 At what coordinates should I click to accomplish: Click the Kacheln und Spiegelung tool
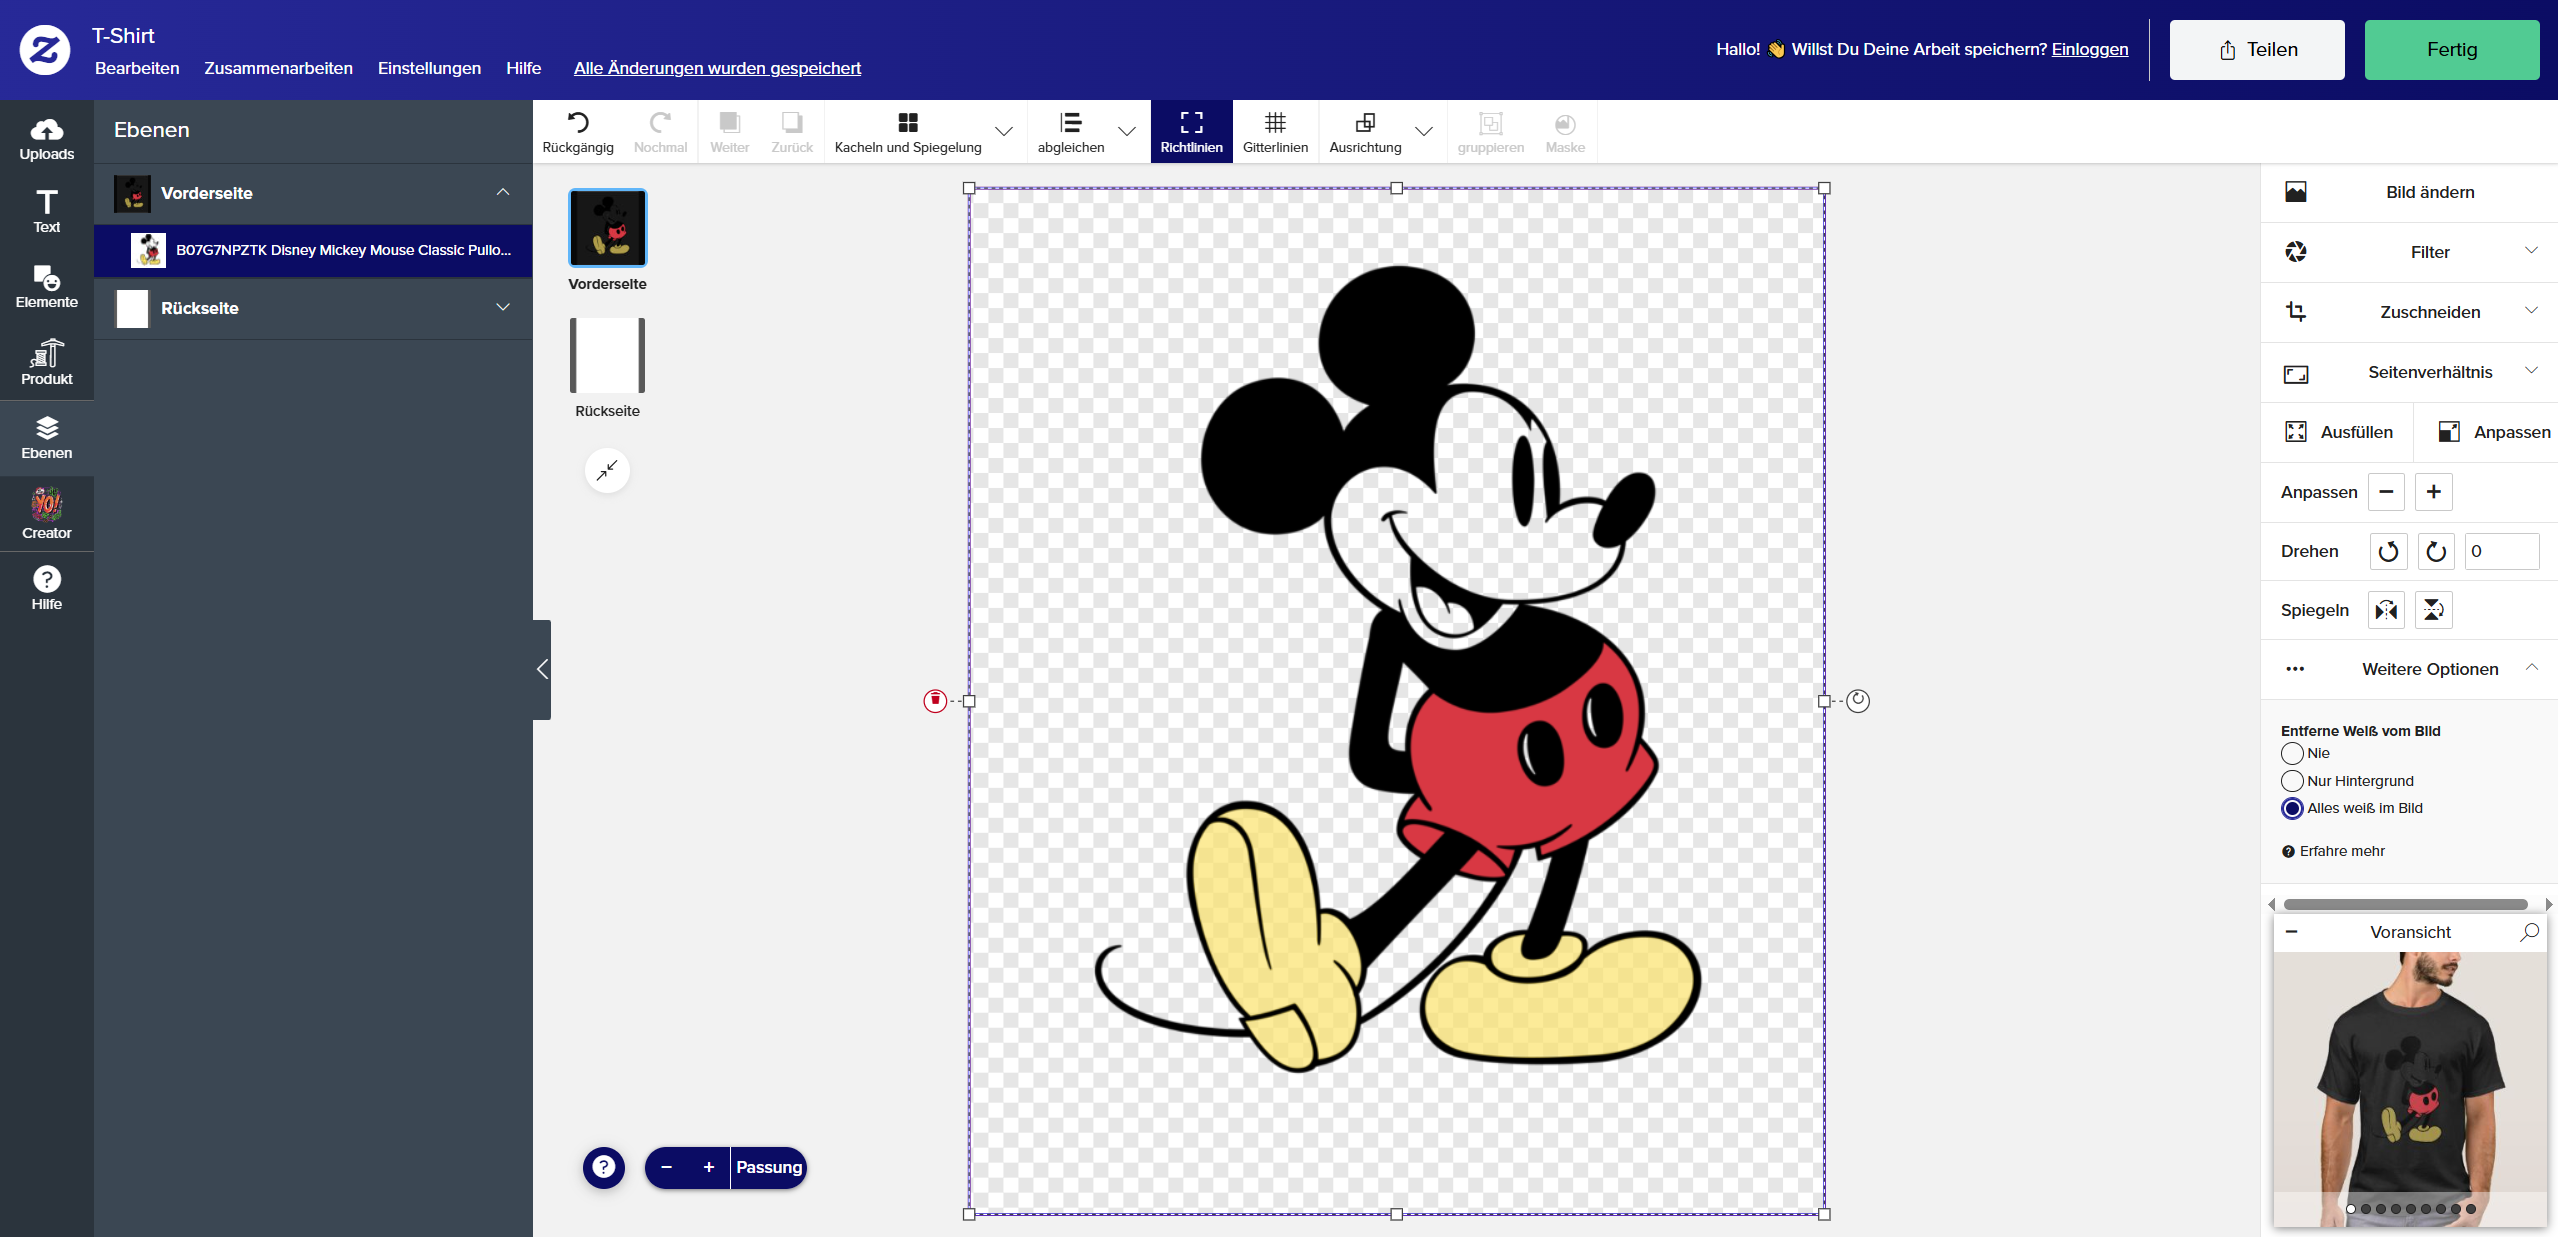click(908, 132)
